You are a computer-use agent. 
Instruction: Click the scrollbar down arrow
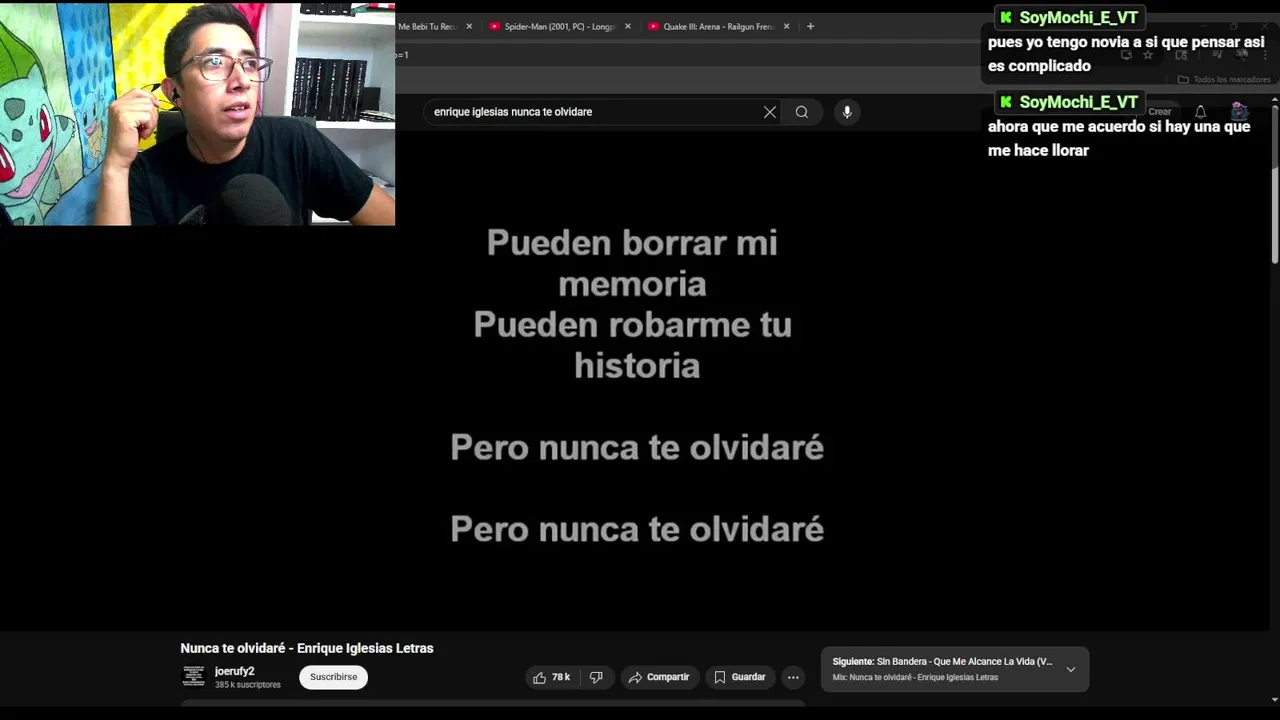(x=1274, y=700)
